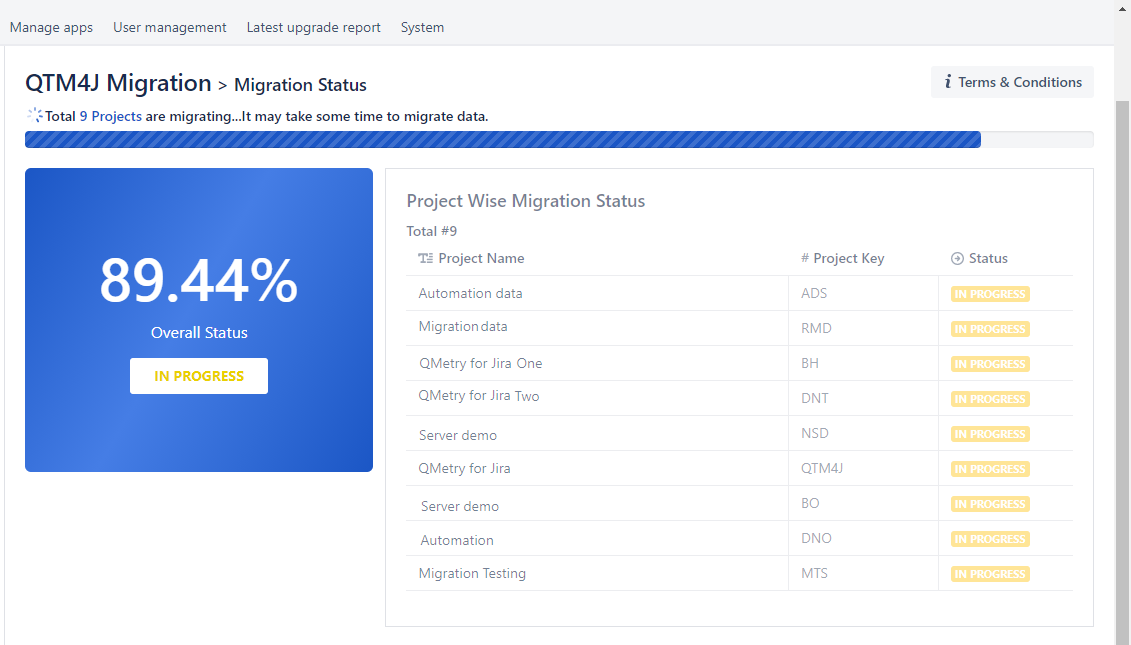Click the info icon beside Terms & Conditions
The height and width of the screenshot is (645, 1131).
point(948,82)
